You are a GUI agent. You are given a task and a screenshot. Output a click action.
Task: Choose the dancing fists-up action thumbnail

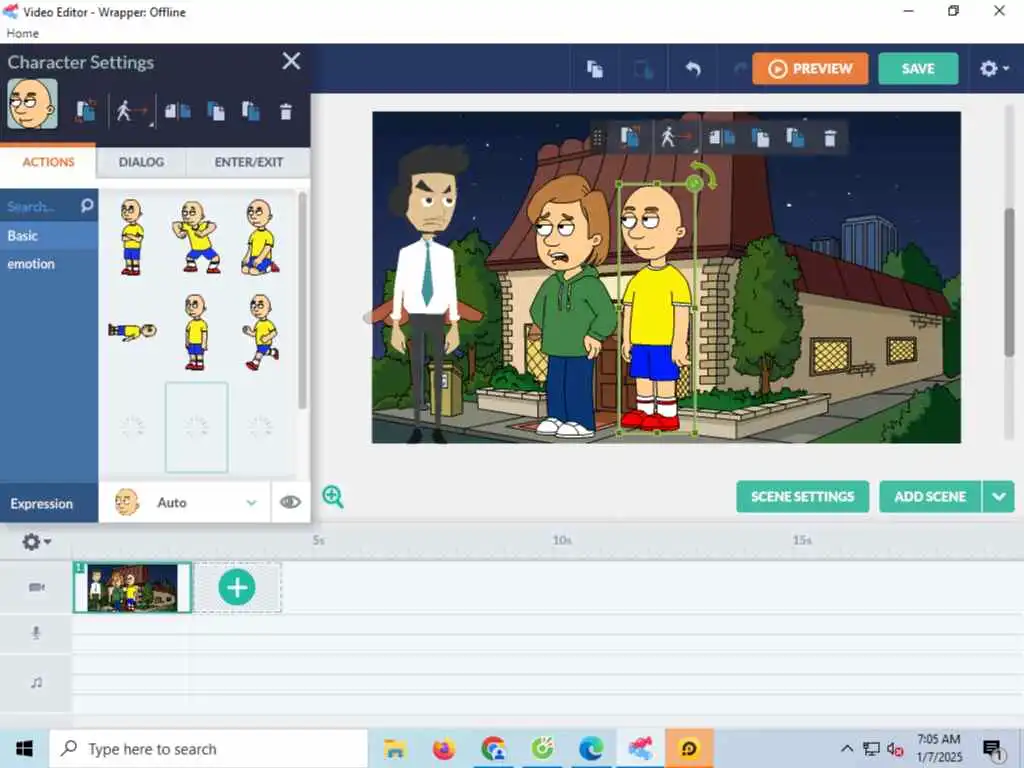[195, 237]
